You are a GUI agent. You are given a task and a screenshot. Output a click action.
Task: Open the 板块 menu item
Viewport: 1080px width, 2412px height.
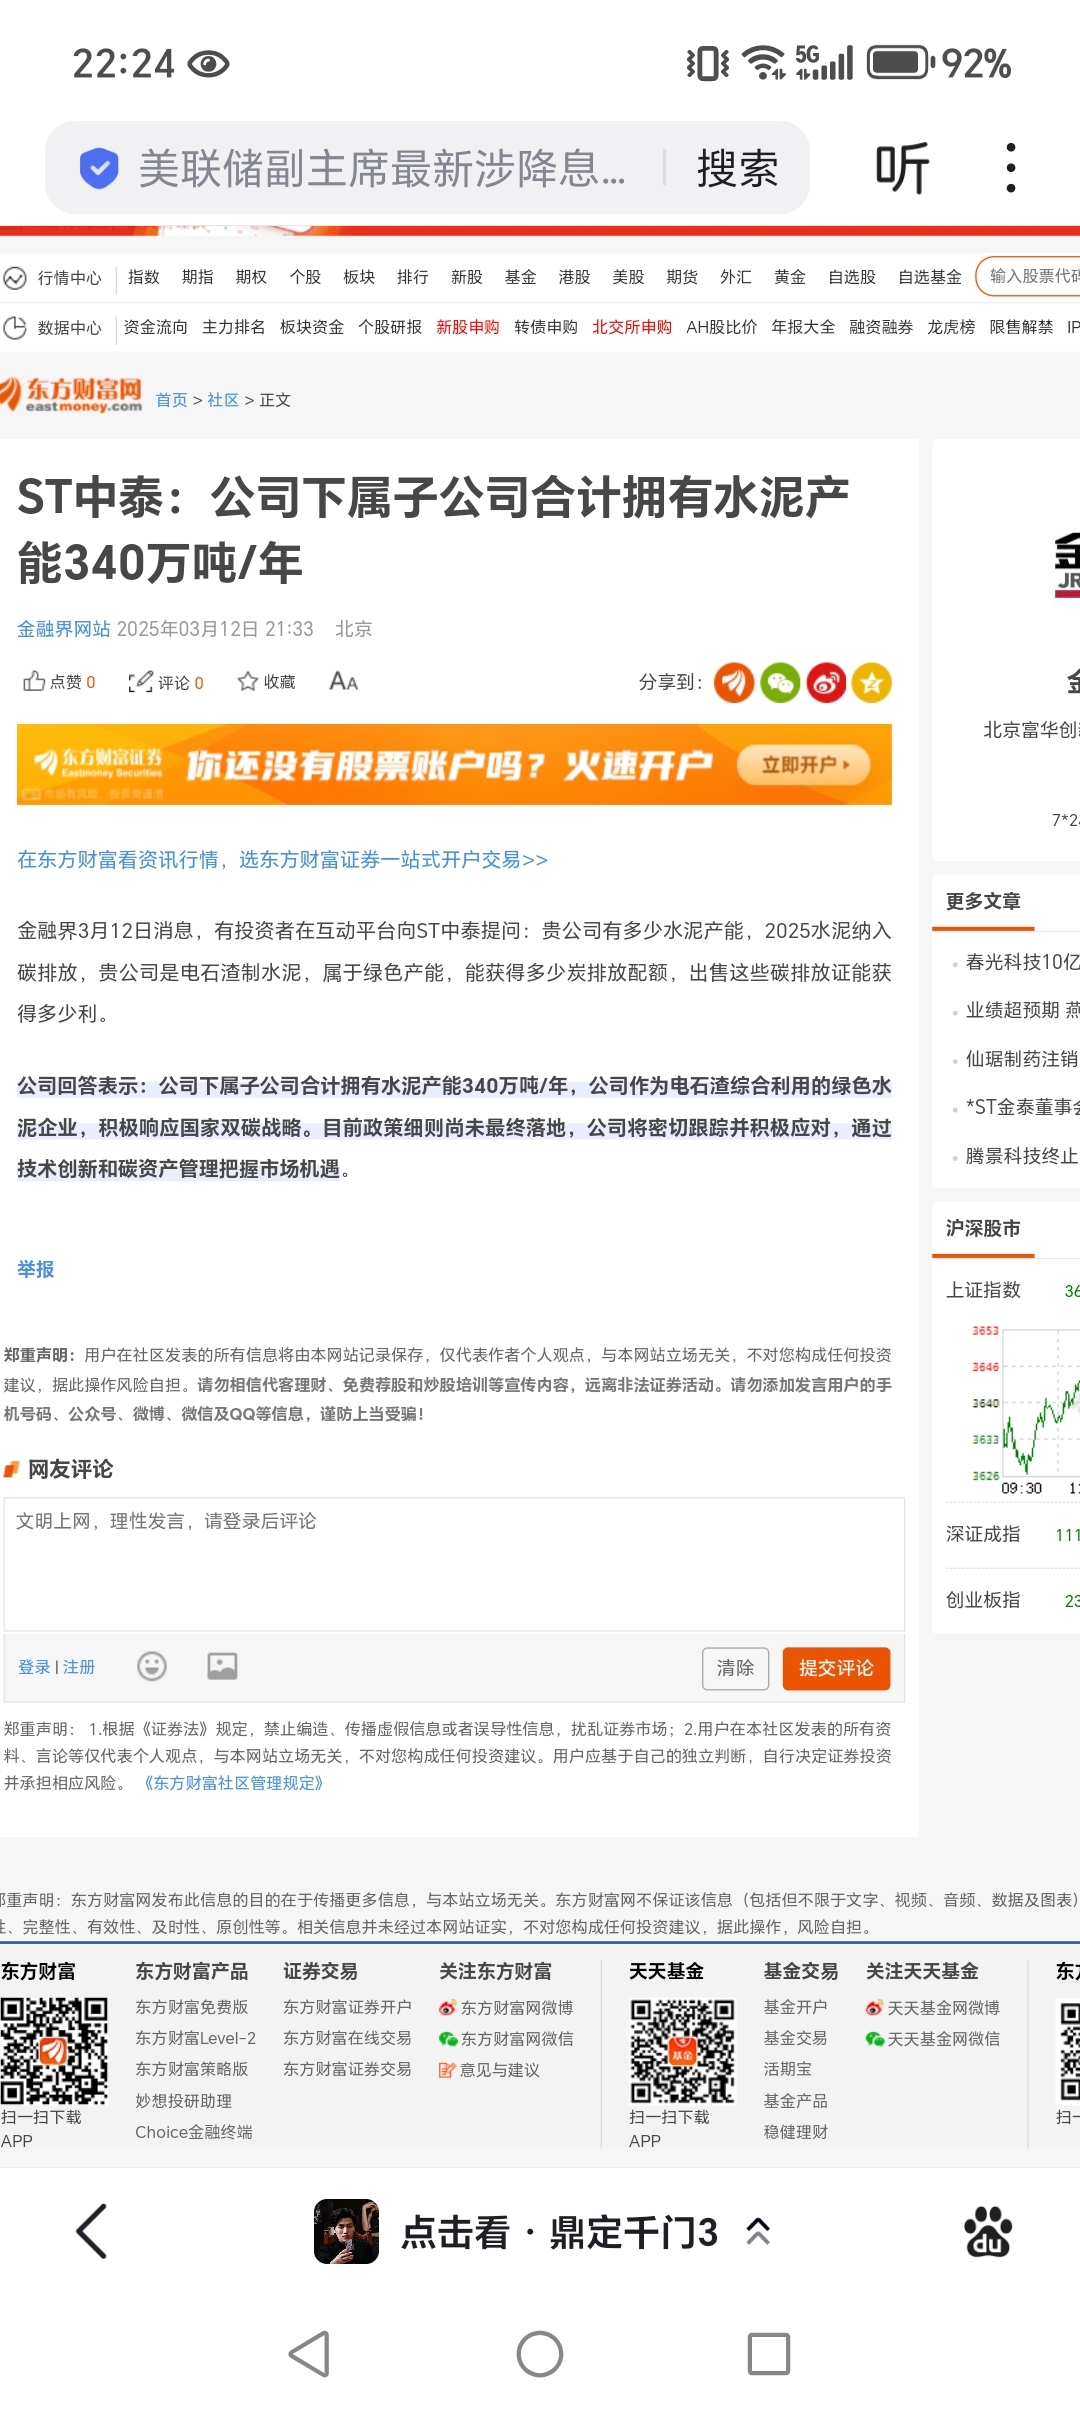coord(359,277)
